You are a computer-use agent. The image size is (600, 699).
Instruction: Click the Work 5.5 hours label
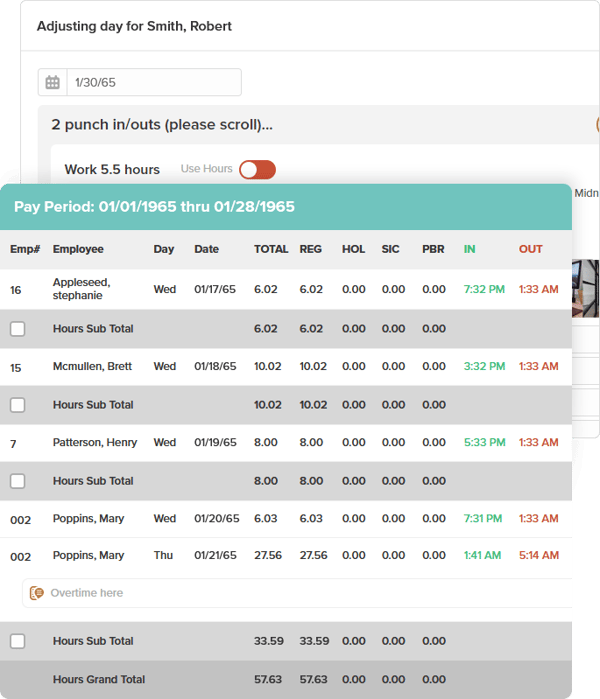[112, 169]
